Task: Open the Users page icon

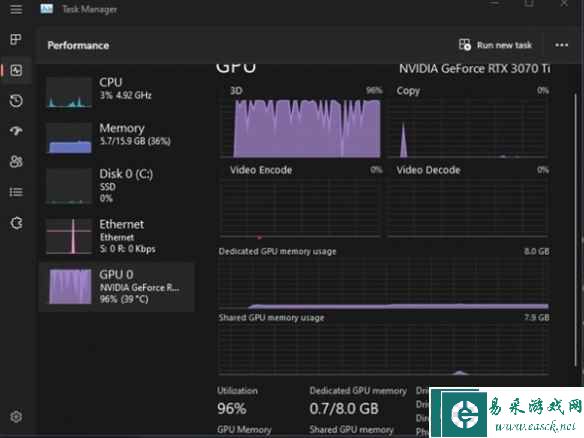Action: (x=16, y=161)
